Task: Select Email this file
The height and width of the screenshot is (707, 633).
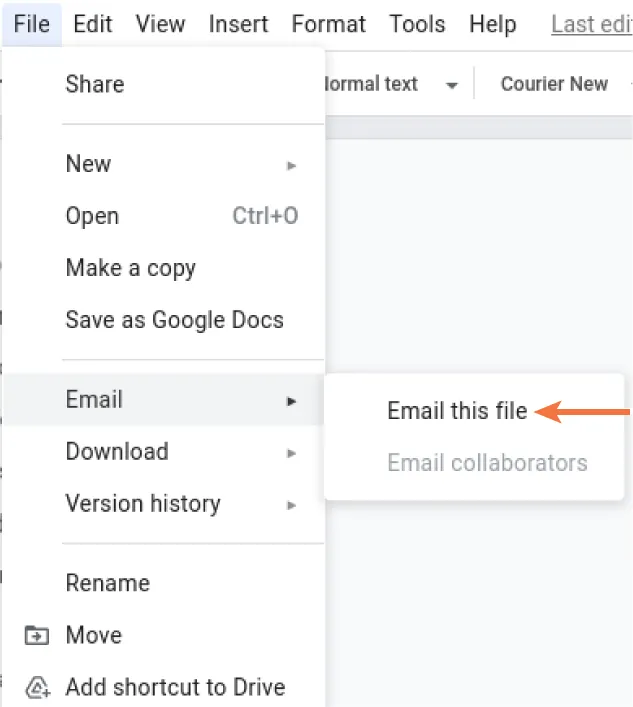Action: (457, 411)
